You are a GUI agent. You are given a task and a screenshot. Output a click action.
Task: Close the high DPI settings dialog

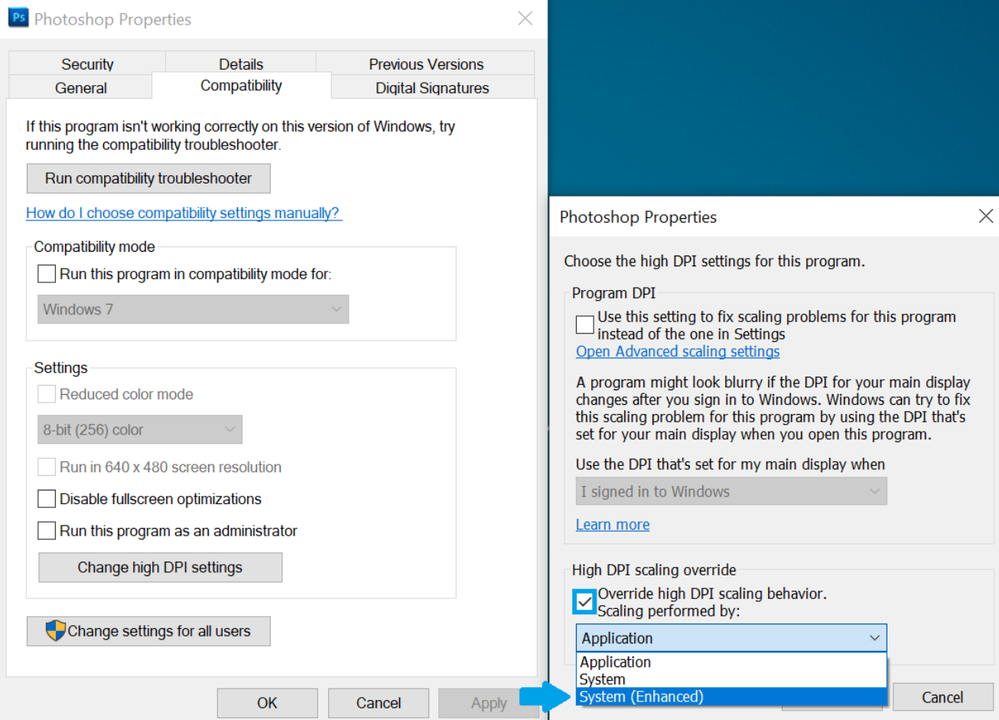pyautogui.click(x=986, y=216)
